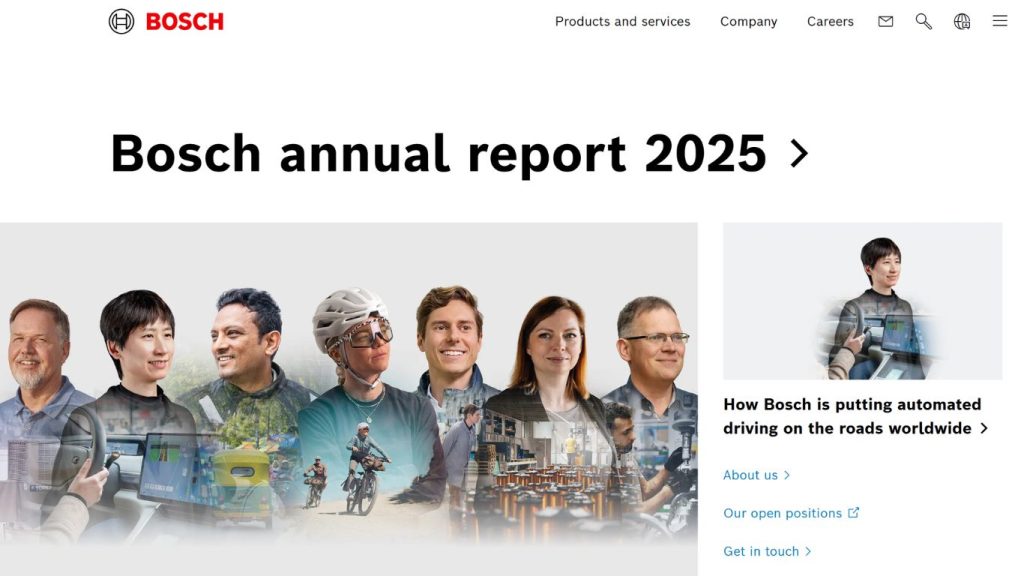
Task: Click the red BOSCH wordmark
Action: click(185, 22)
